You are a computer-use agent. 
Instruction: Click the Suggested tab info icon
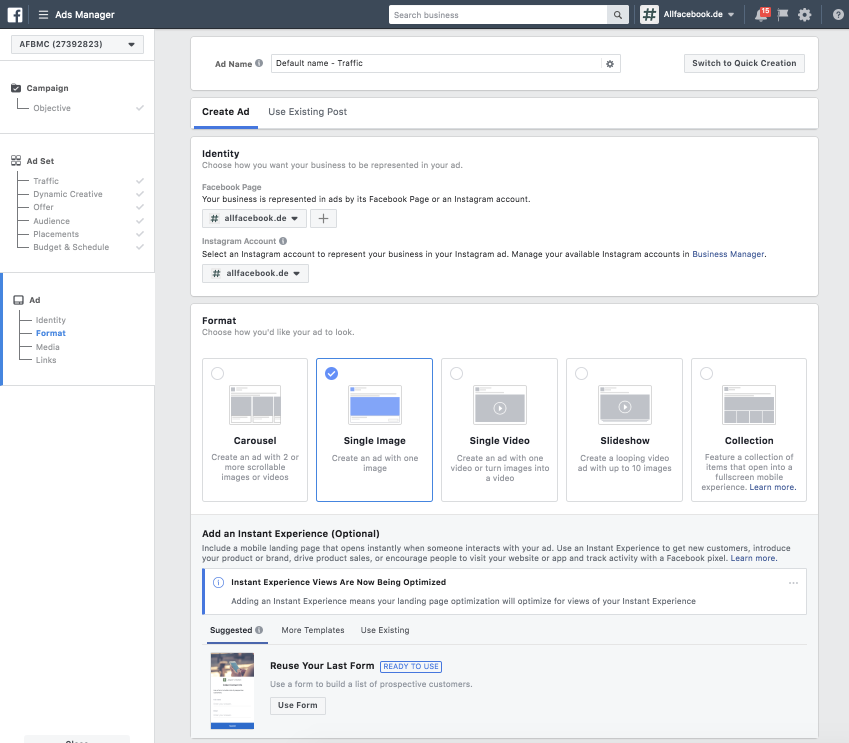tap(259, 630)
